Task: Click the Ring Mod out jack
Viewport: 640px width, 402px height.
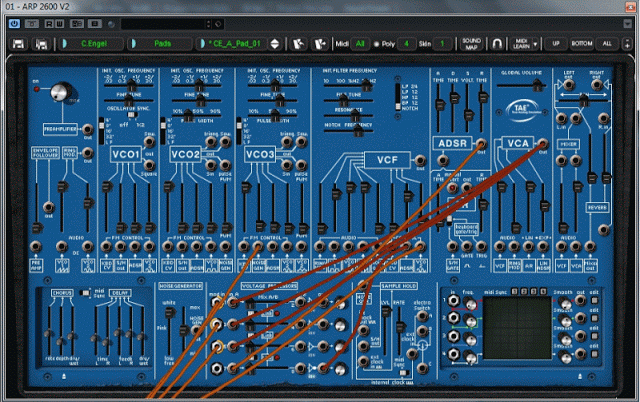Action: pyautogui.click(x=87, y=153)
